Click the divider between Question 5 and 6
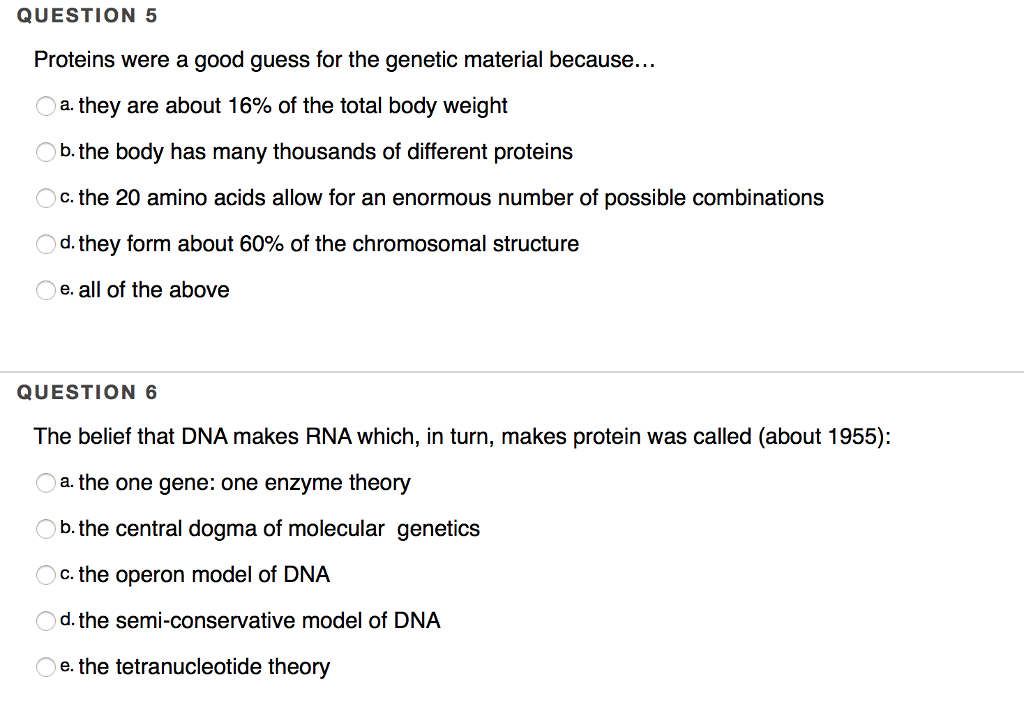1024x716 pixels. tap(512, 370)
